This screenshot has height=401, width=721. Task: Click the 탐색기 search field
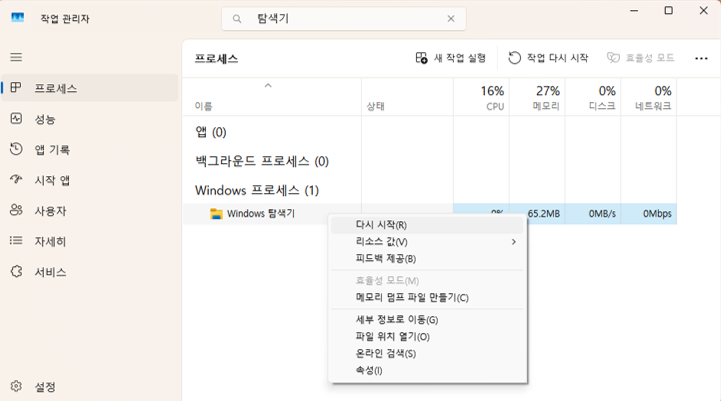[343, 19]
